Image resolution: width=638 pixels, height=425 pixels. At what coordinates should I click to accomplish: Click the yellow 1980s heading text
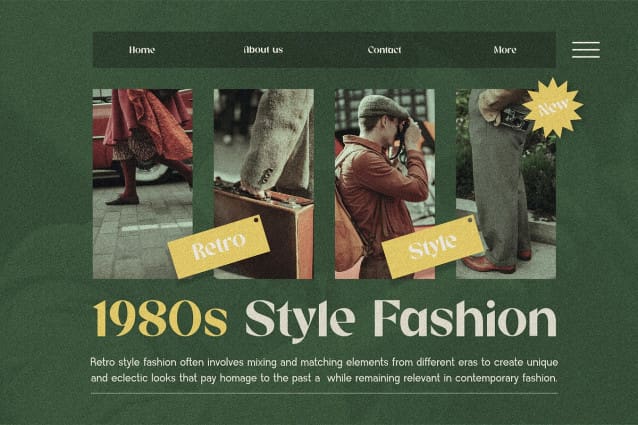tap(160, 319)
